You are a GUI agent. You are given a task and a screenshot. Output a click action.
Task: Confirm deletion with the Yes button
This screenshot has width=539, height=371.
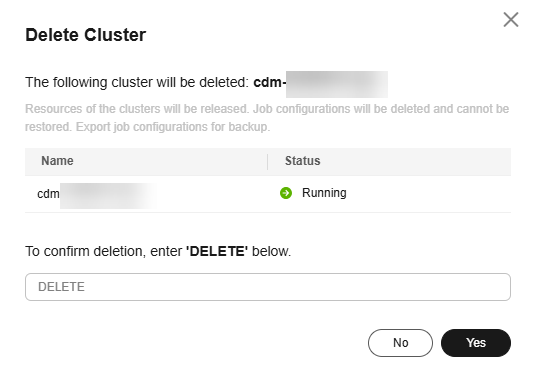(x=476, y=343)
